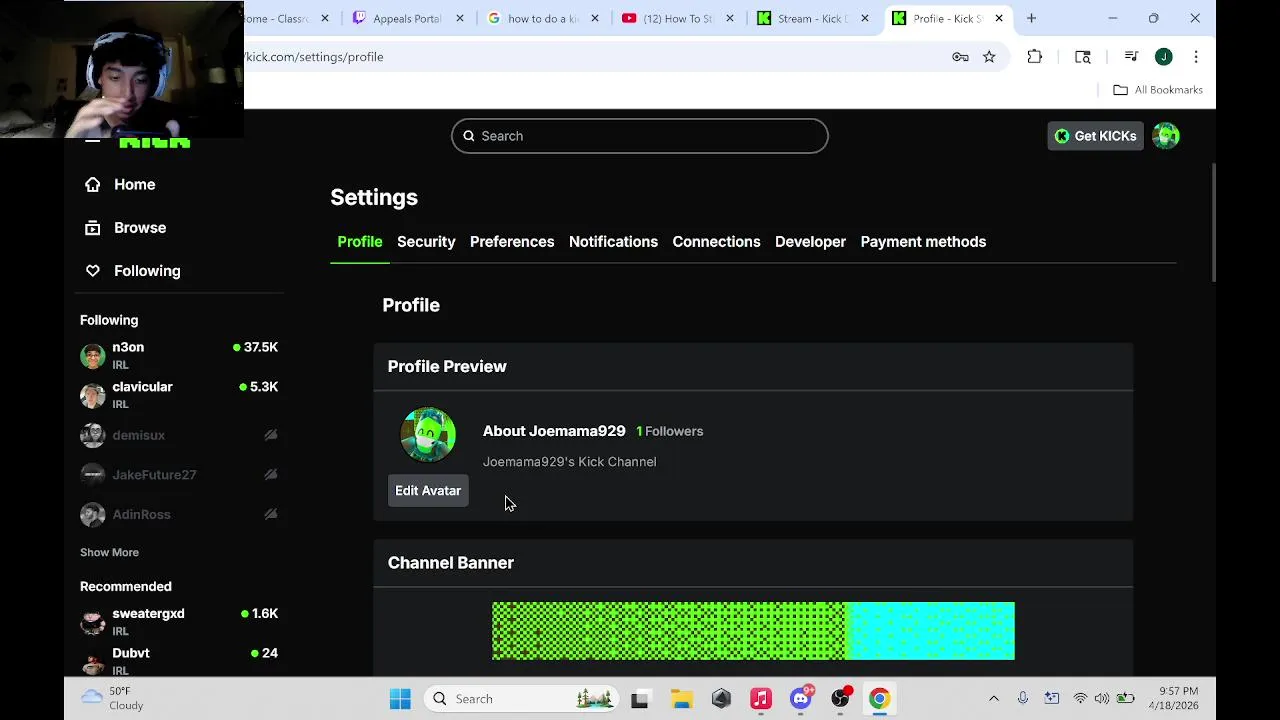
Task: Switch to the YouTube 'How To St' tab
Action: [677, 18]
